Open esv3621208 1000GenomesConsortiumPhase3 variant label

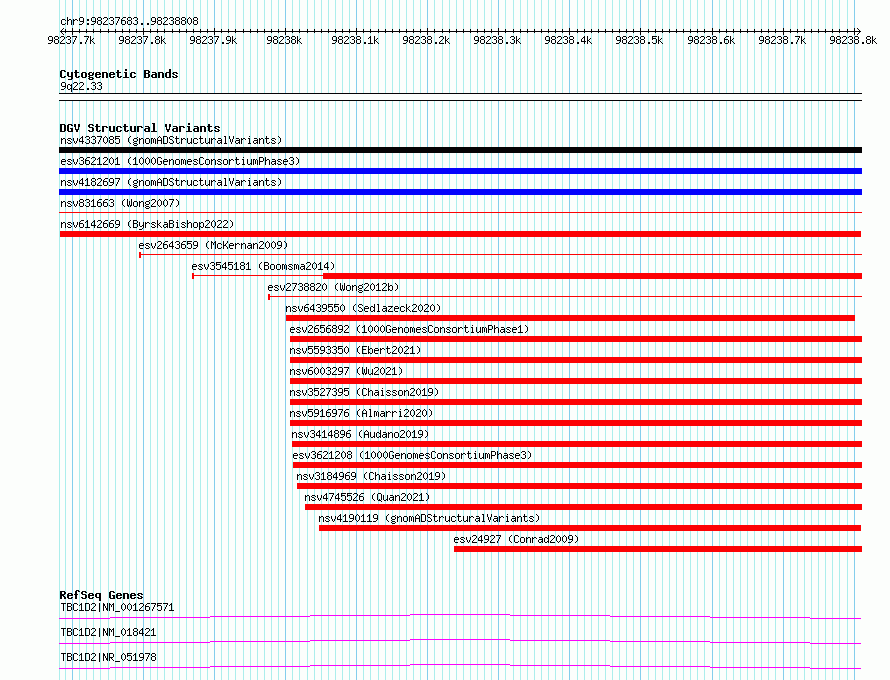click(x=412, y=455)
